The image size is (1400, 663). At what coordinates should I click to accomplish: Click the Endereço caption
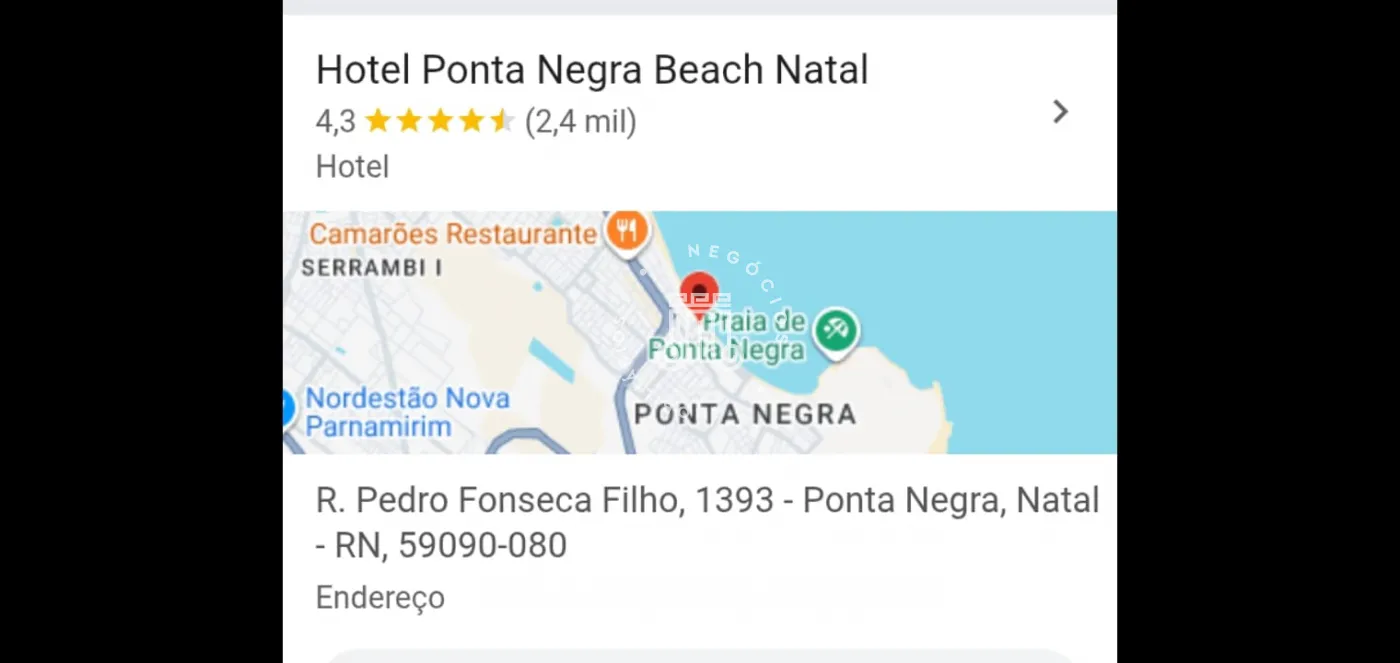[x=380, y=597]
